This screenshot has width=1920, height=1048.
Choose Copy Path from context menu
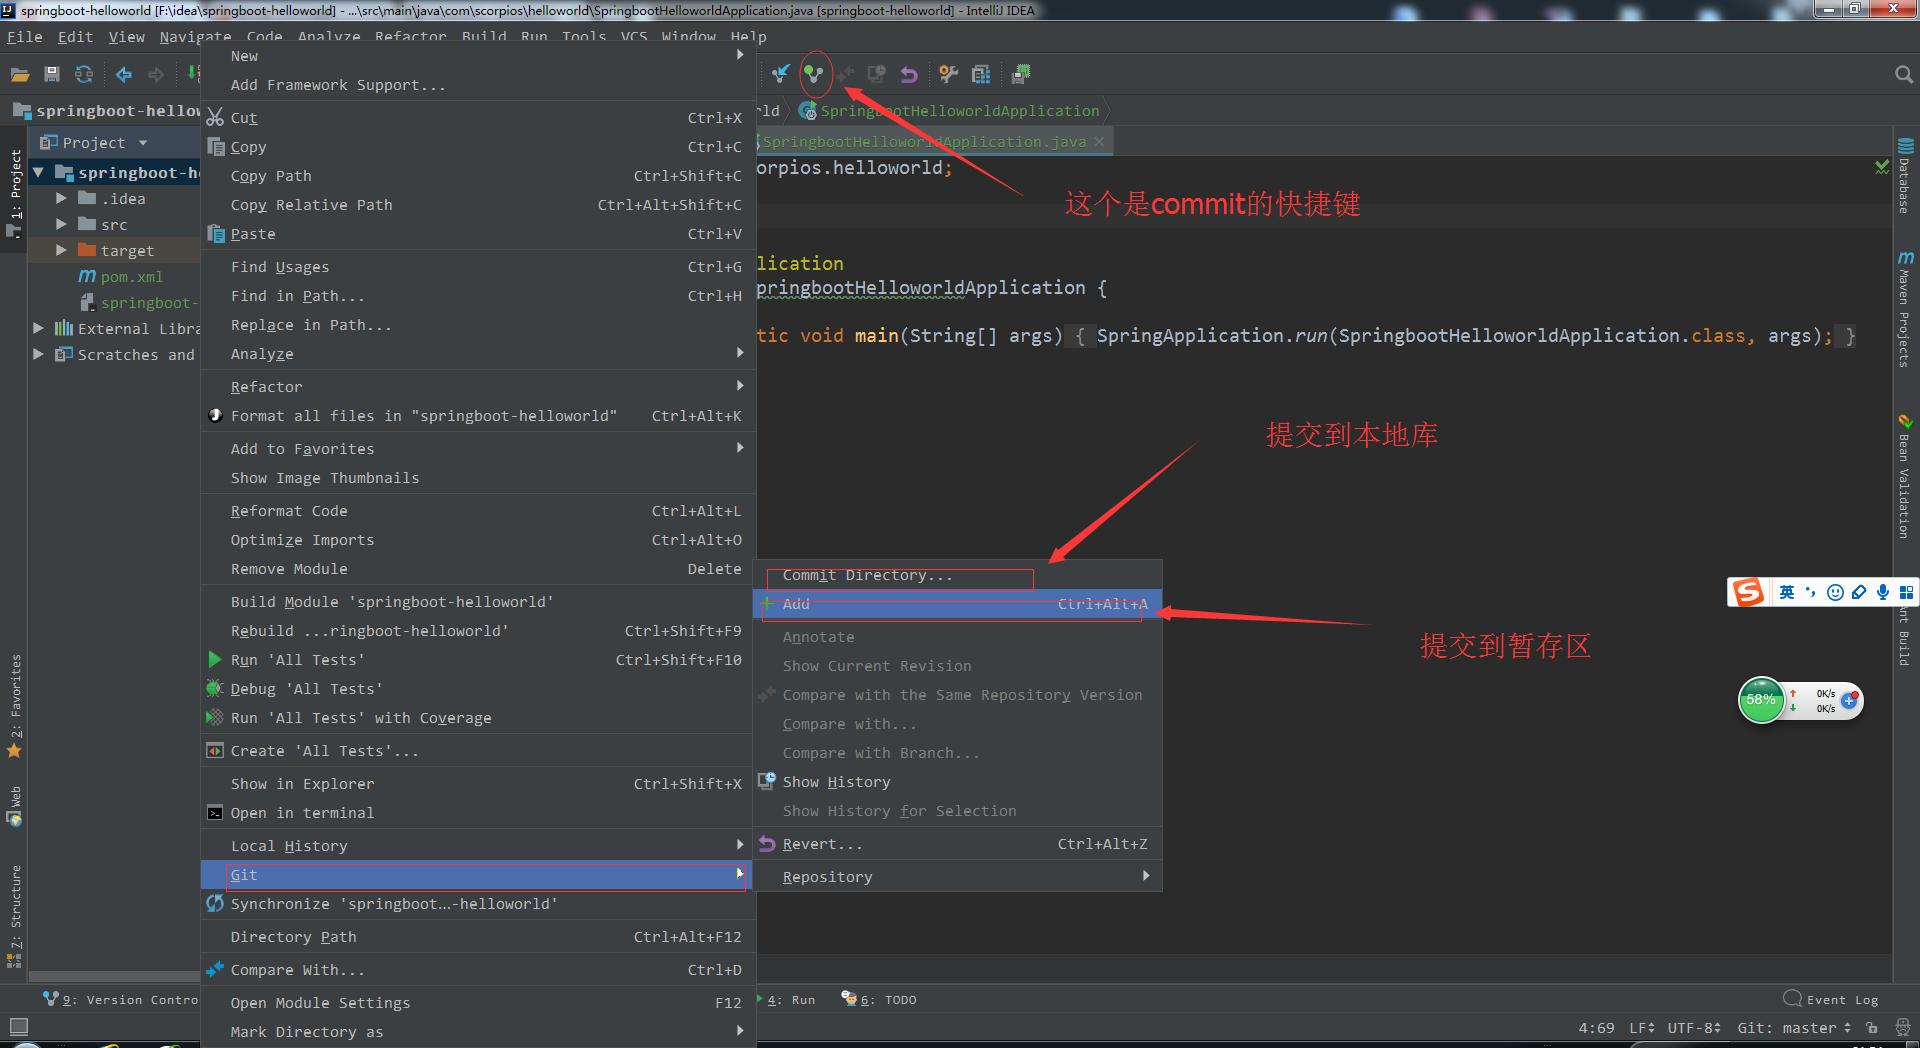coord(477,176)
